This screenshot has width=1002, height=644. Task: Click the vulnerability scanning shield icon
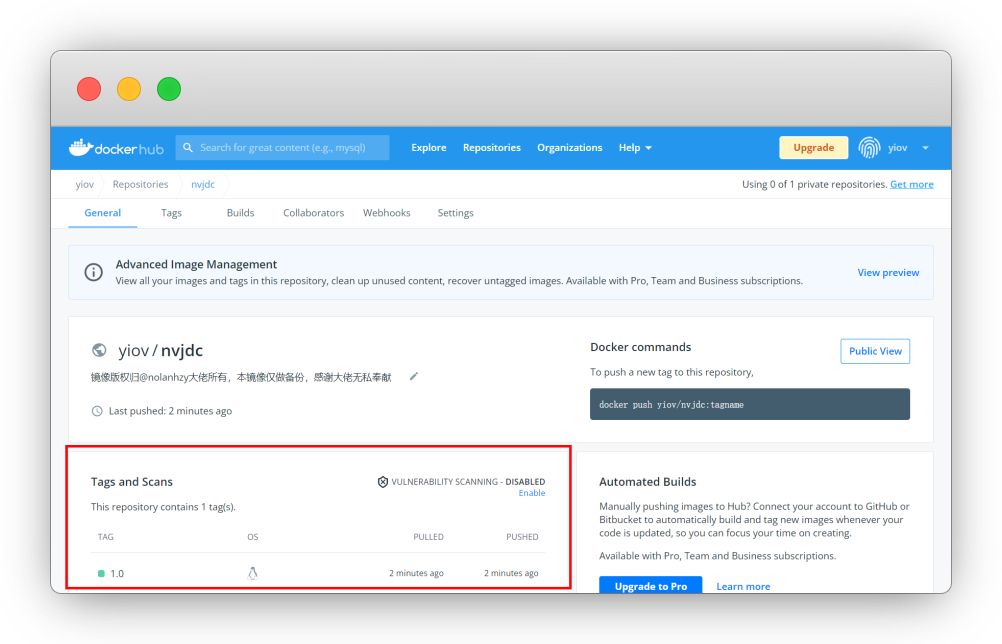tap(382, 482)
